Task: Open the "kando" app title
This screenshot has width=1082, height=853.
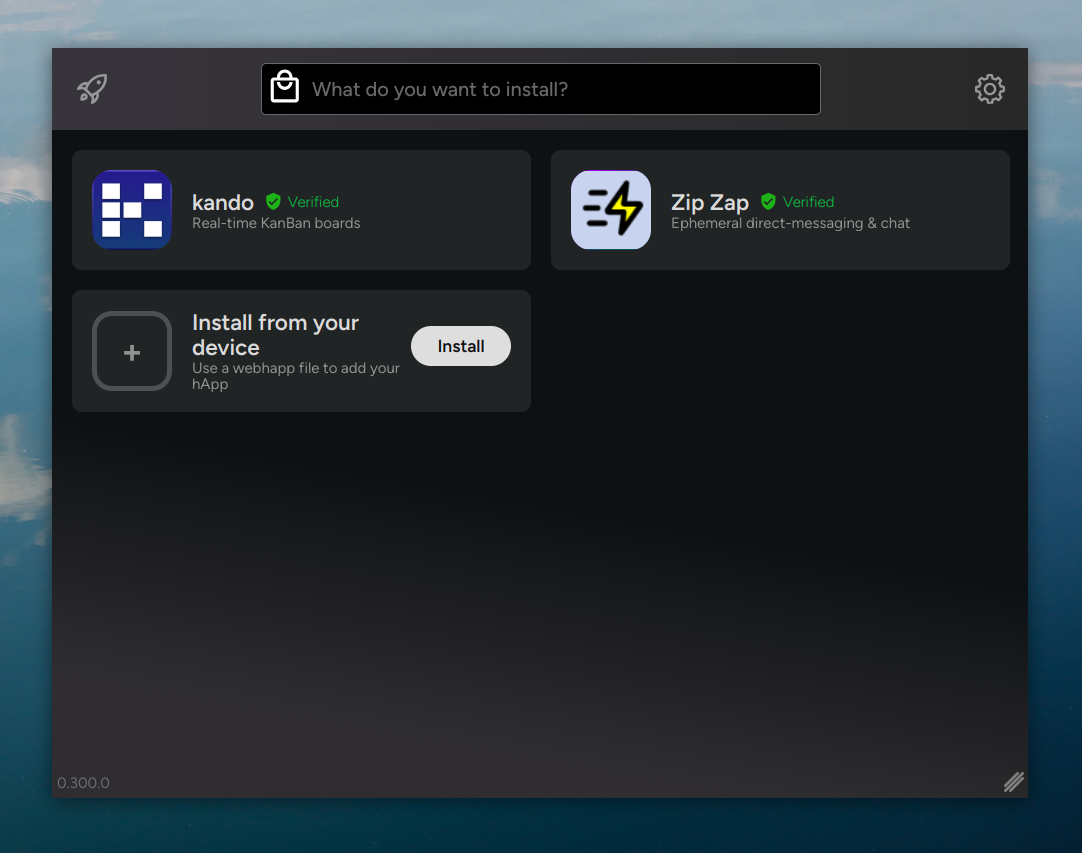Action: click(x=223, y=202)
